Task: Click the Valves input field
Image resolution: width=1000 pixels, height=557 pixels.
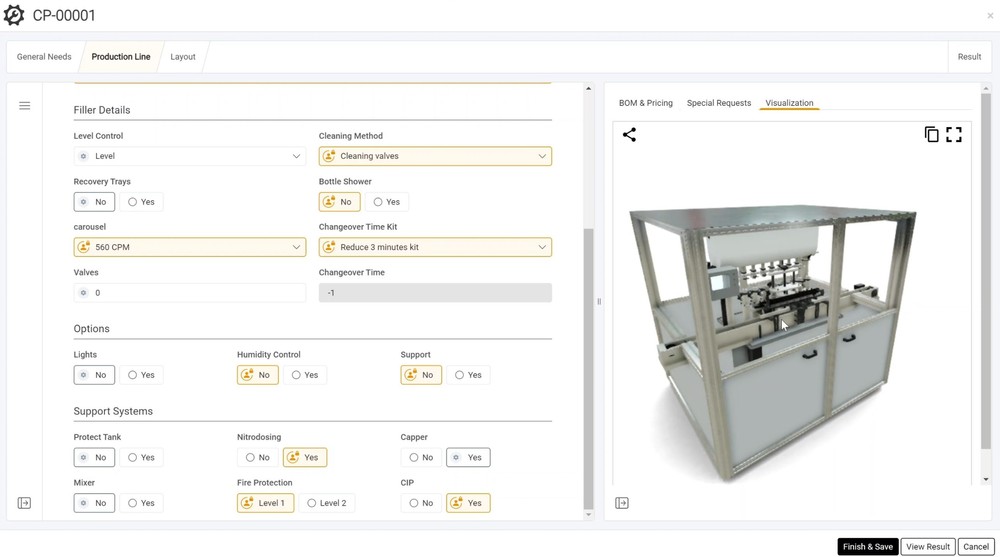Action: tap(189, 293)
